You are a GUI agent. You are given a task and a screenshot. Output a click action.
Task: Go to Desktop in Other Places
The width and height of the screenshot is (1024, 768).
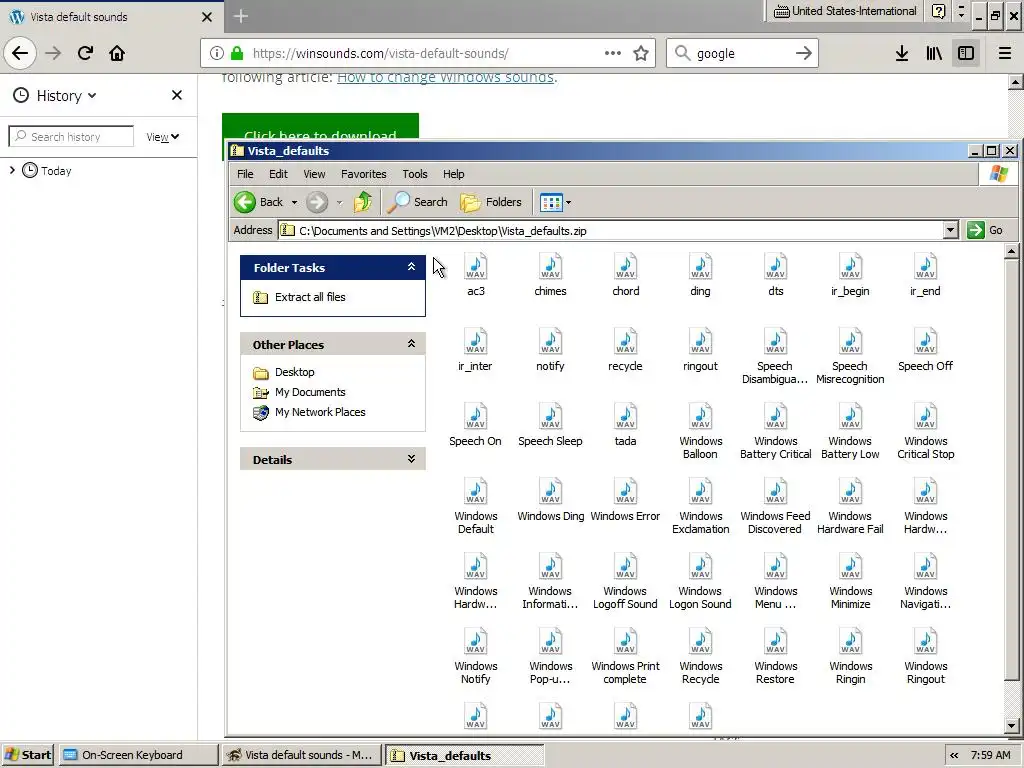pos(283,372)
